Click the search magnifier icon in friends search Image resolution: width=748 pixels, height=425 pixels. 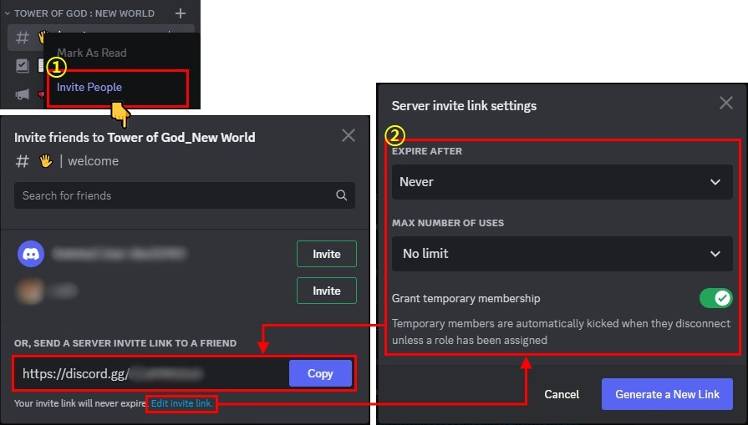click(x=341, y=195)
